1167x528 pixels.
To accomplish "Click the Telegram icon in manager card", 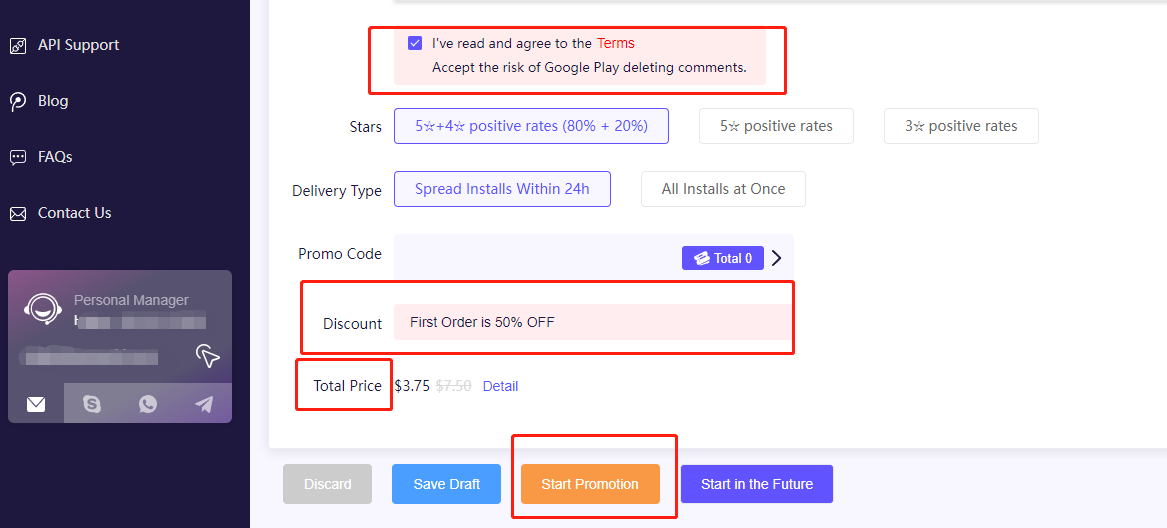I will click(x=204, y=404).
